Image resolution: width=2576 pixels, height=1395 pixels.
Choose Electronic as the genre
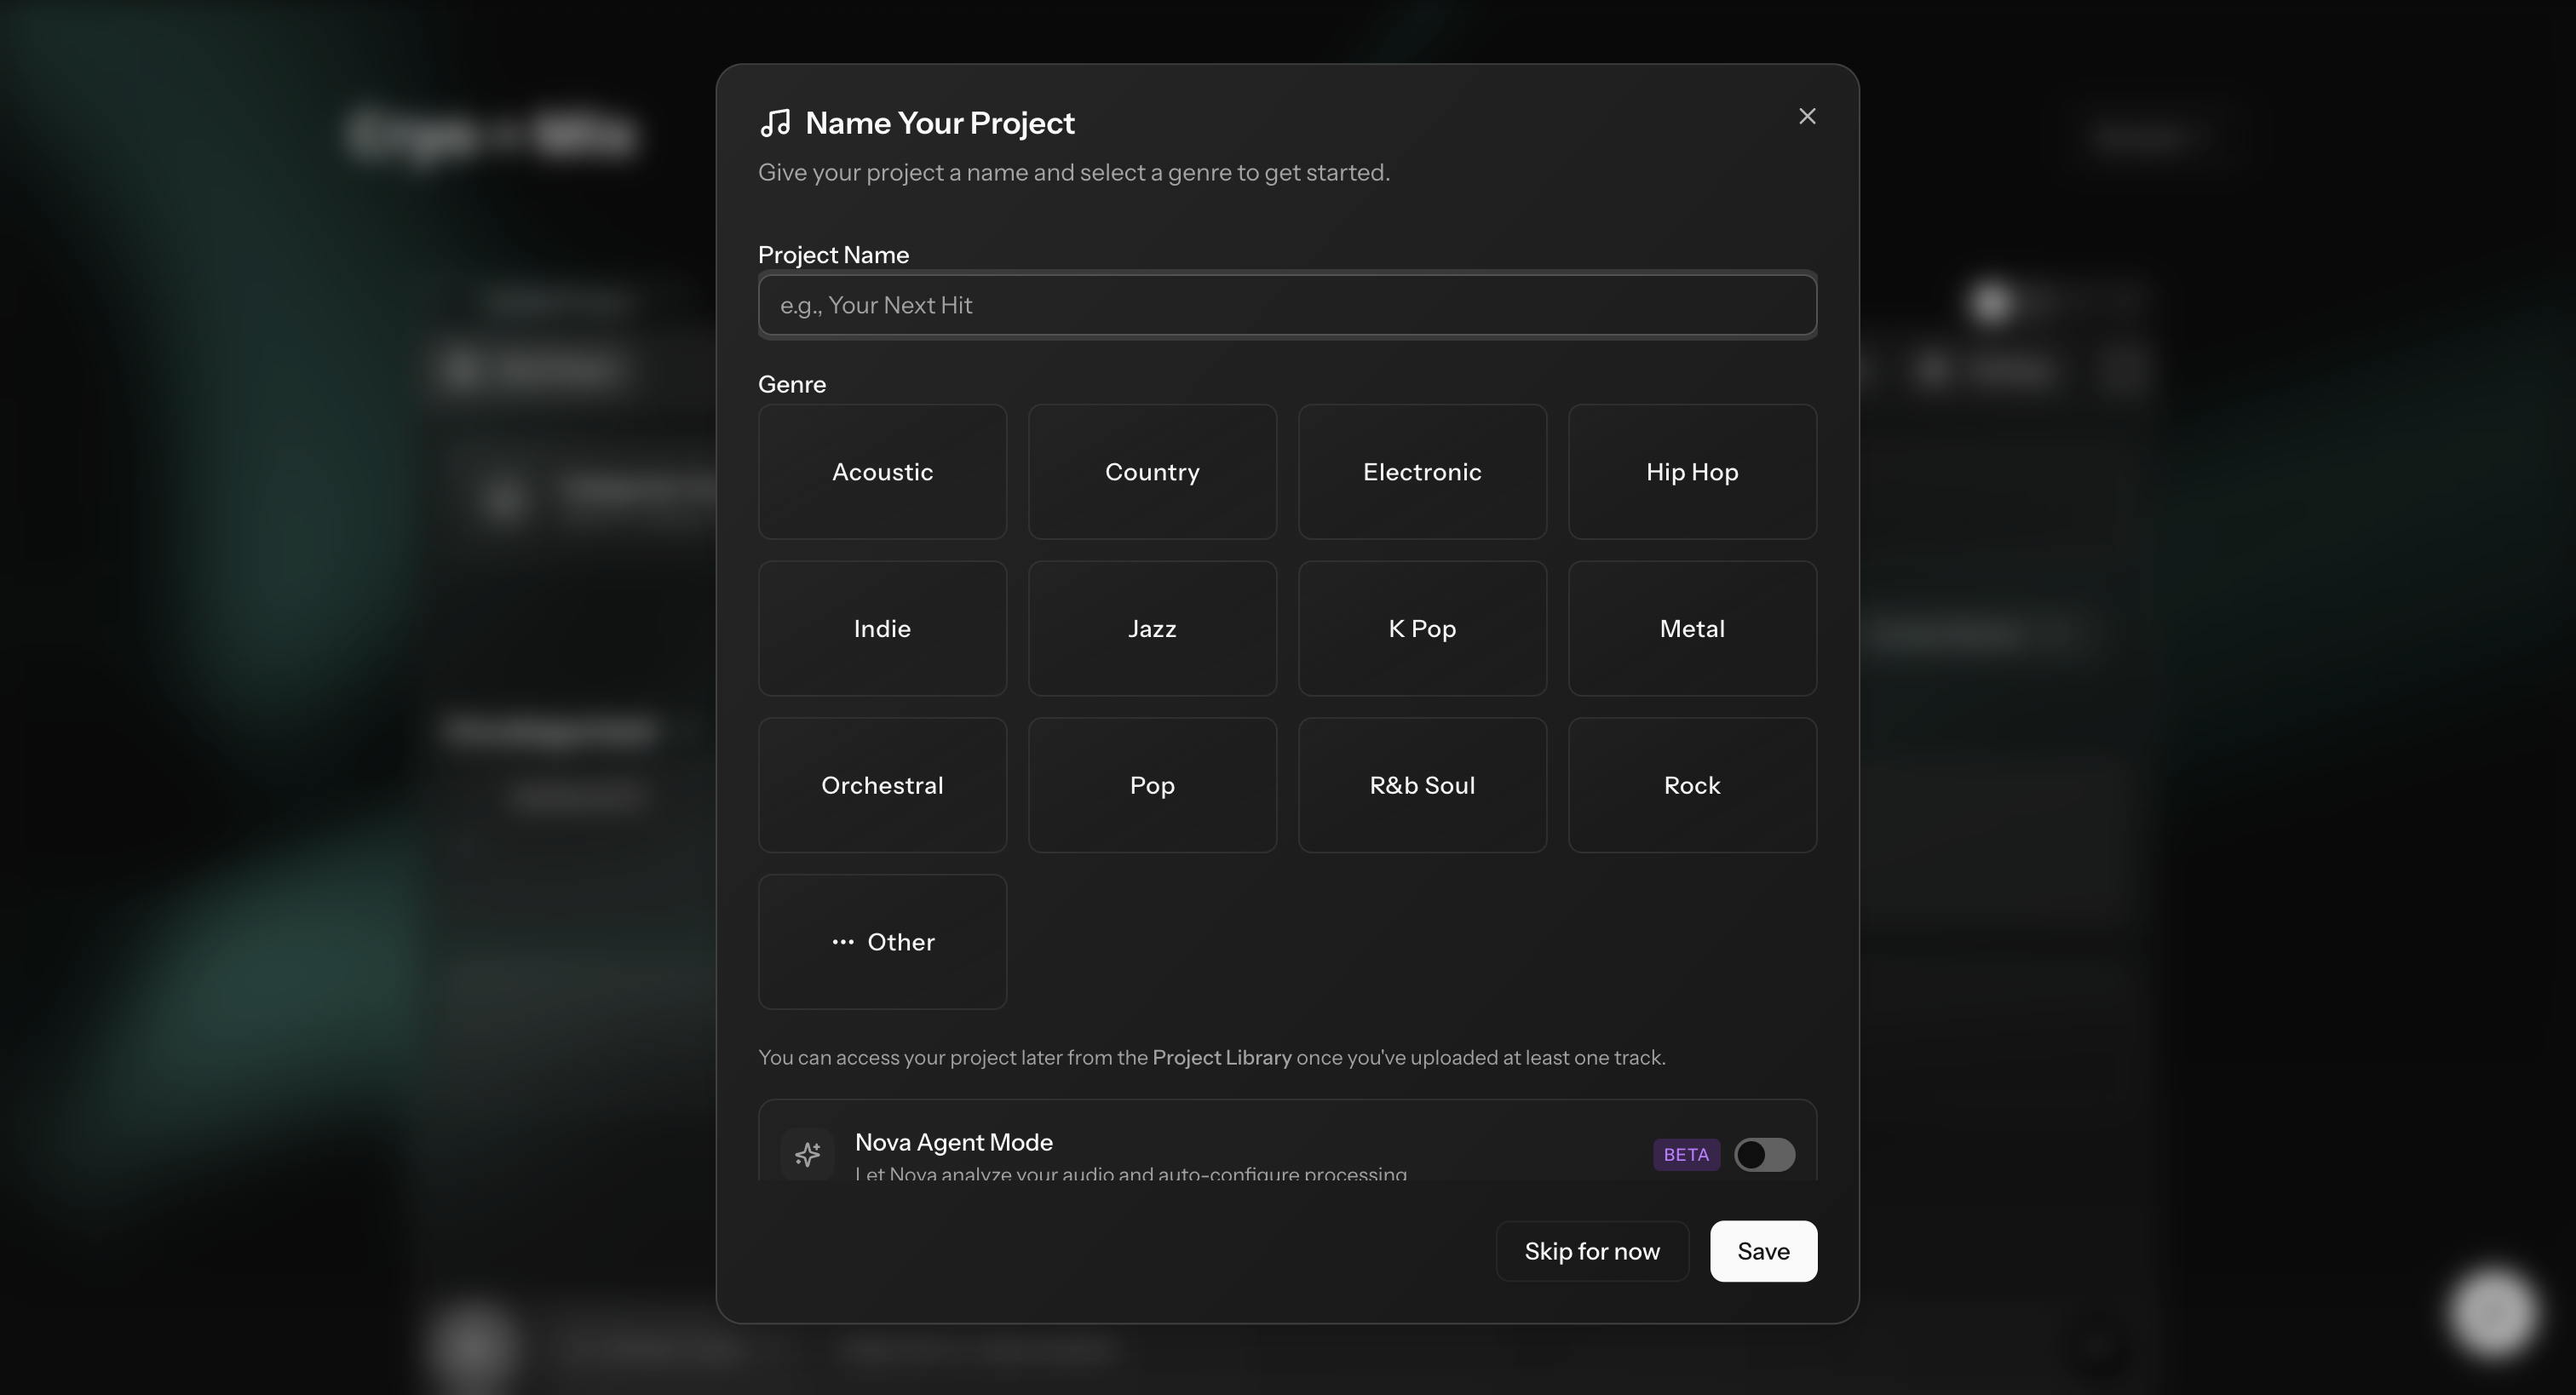click(x=1422, y=471)
